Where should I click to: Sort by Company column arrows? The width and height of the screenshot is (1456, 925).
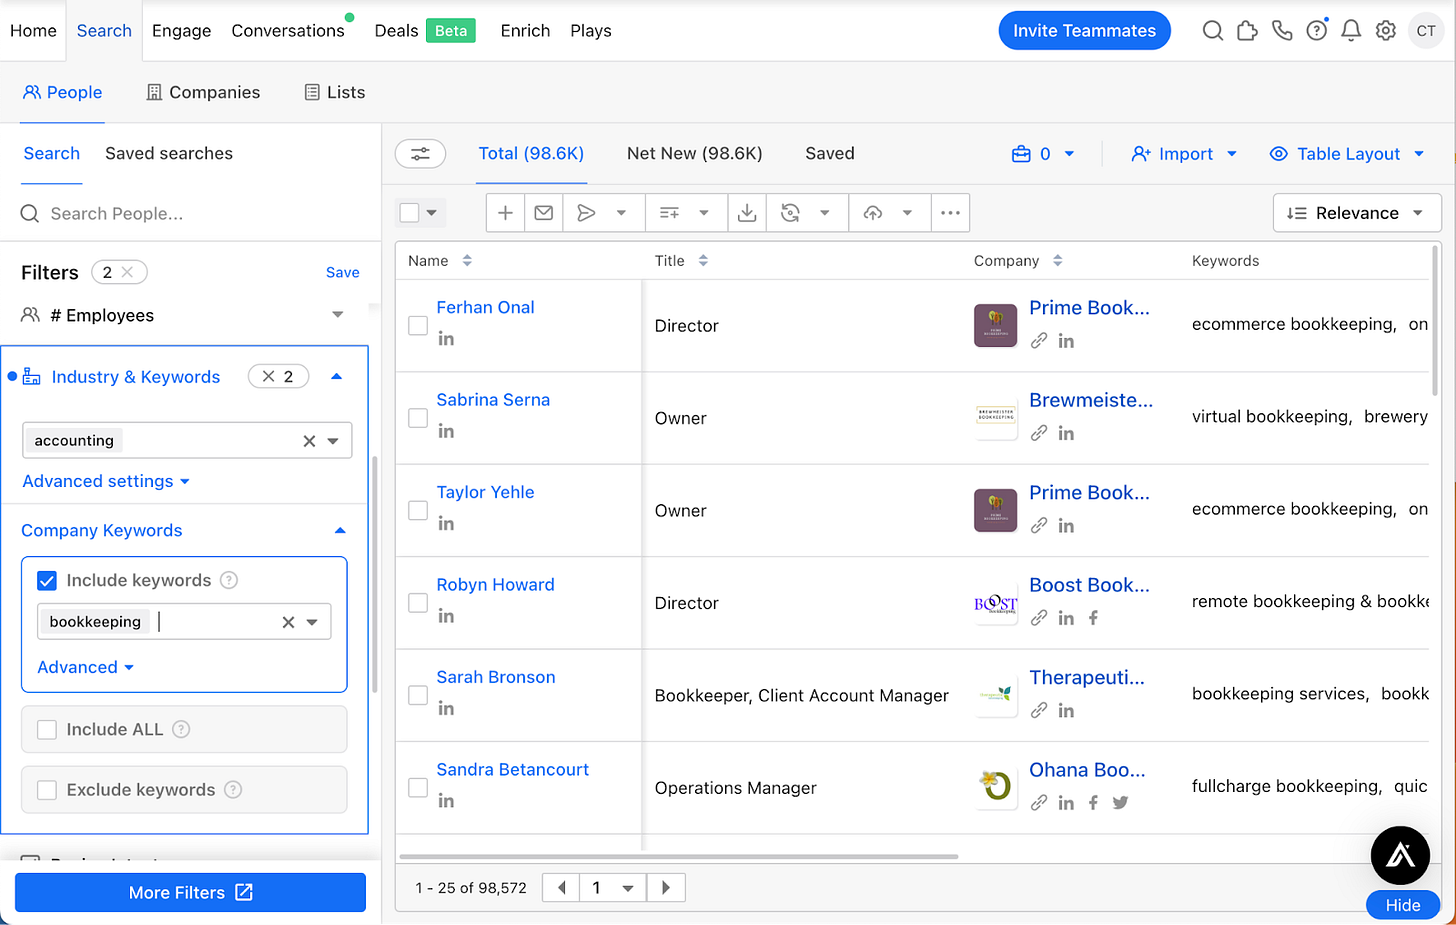tap(1057, 261)
